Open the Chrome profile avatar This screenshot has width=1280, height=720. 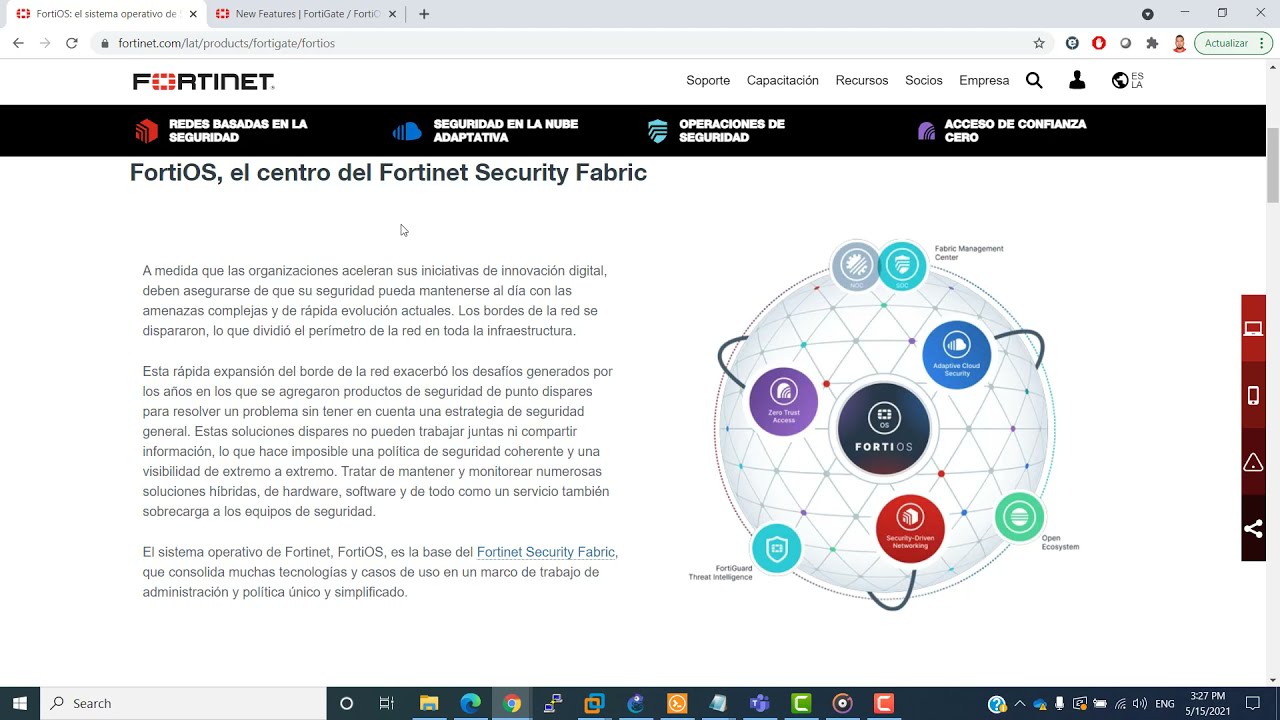(1179, 43)
